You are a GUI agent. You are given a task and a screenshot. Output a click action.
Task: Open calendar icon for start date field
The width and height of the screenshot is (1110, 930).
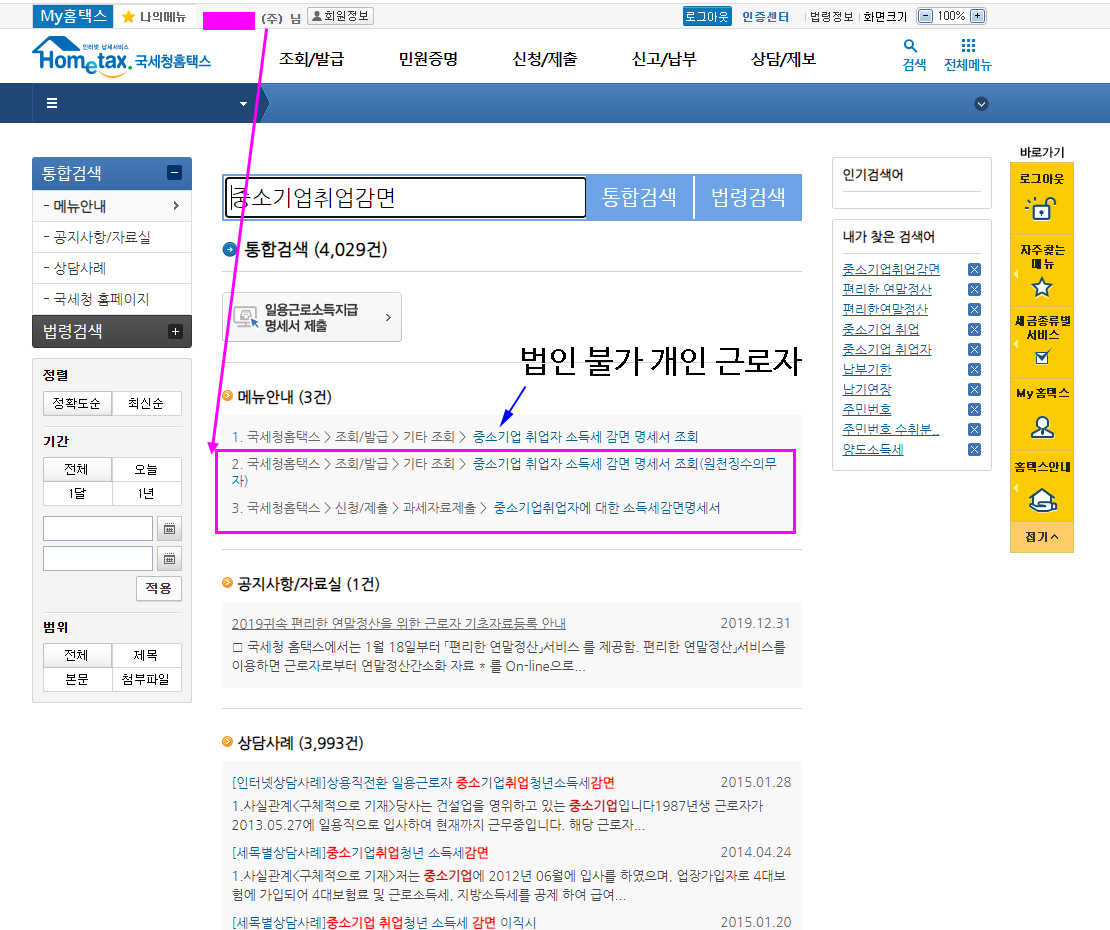(x=169, y=529)
